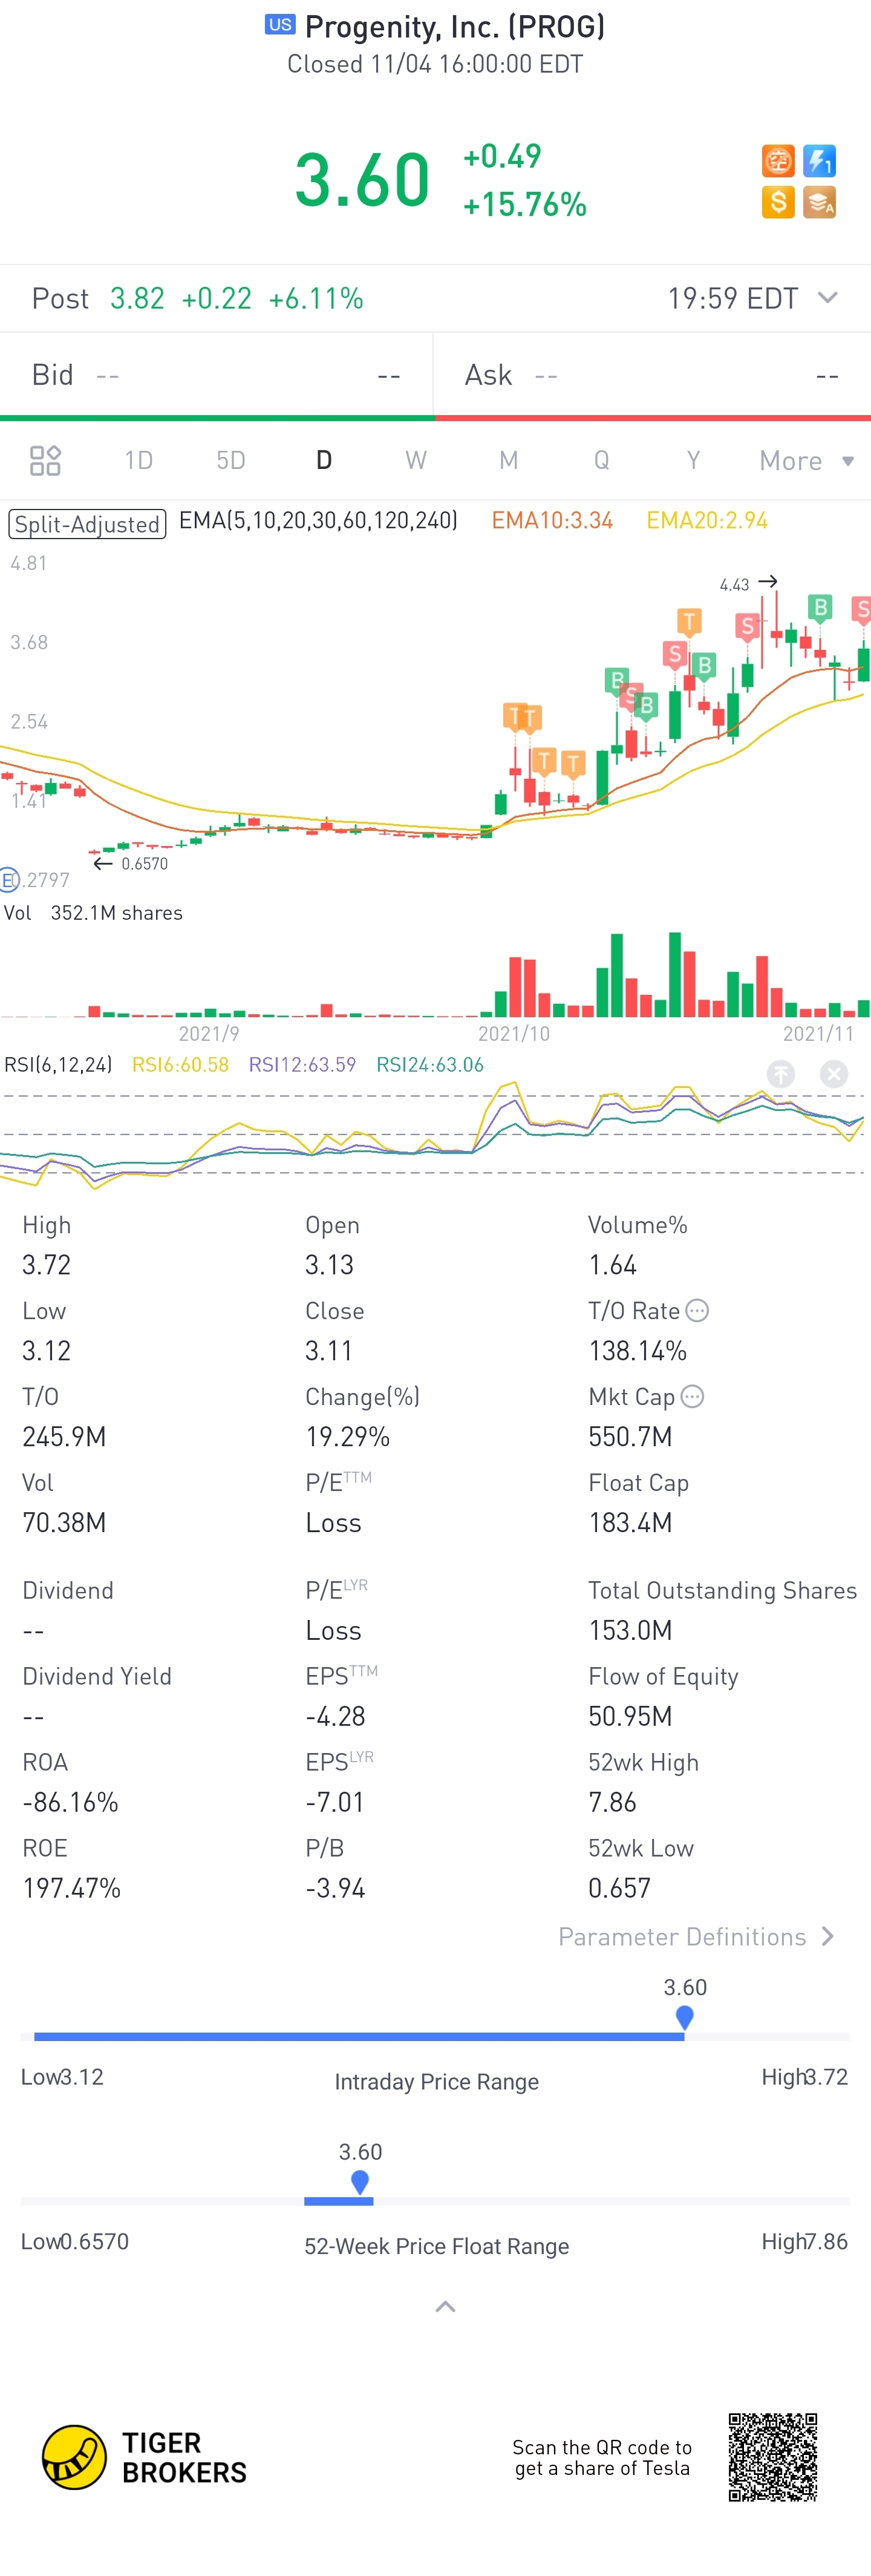Image resolution: width=871 pixels, height=2576 pixels.
Task: Tap the Post market quote row
Action: (435, 298)
